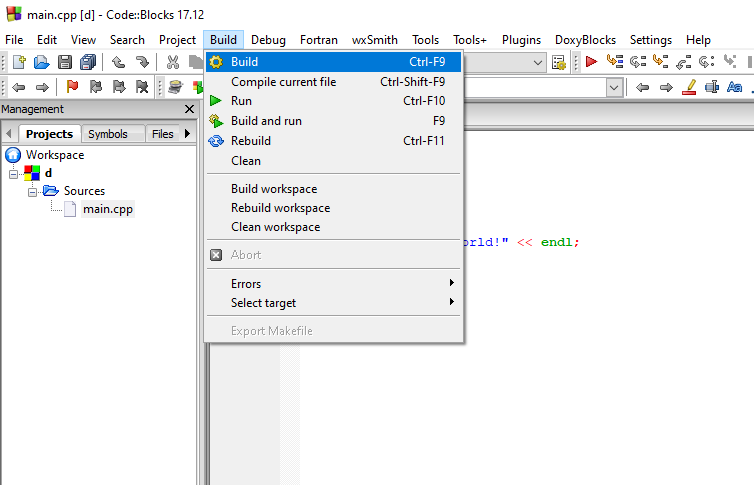Select Run in the Build menu

(333, 101)
